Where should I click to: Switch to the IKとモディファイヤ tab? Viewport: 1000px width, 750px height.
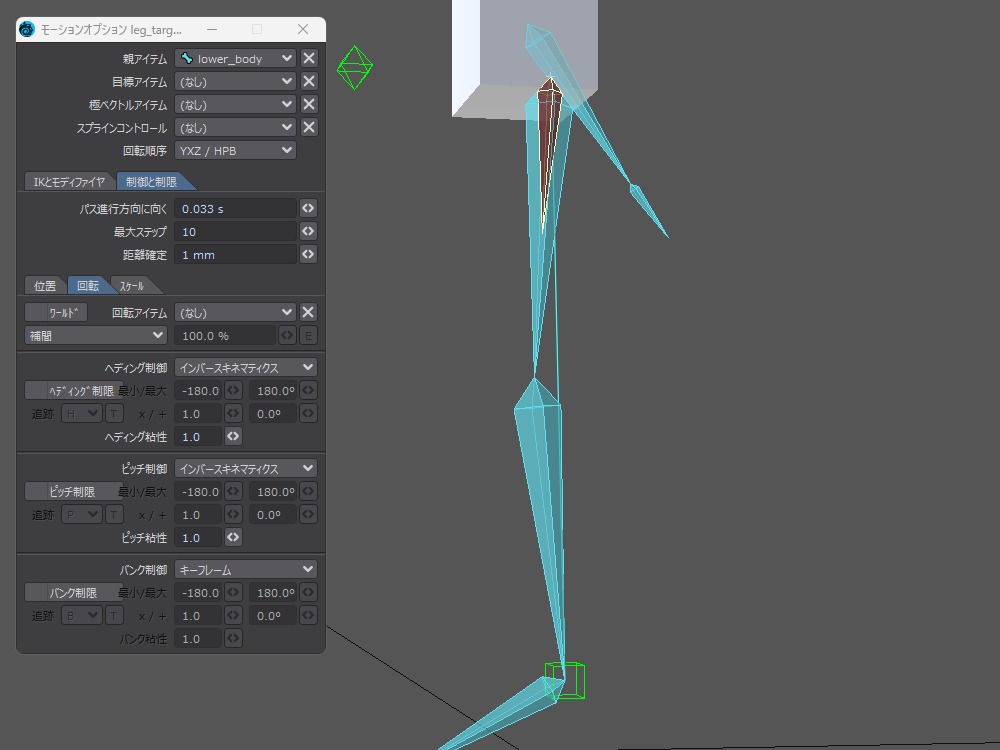pyautogui.click(x=68, y=181)
